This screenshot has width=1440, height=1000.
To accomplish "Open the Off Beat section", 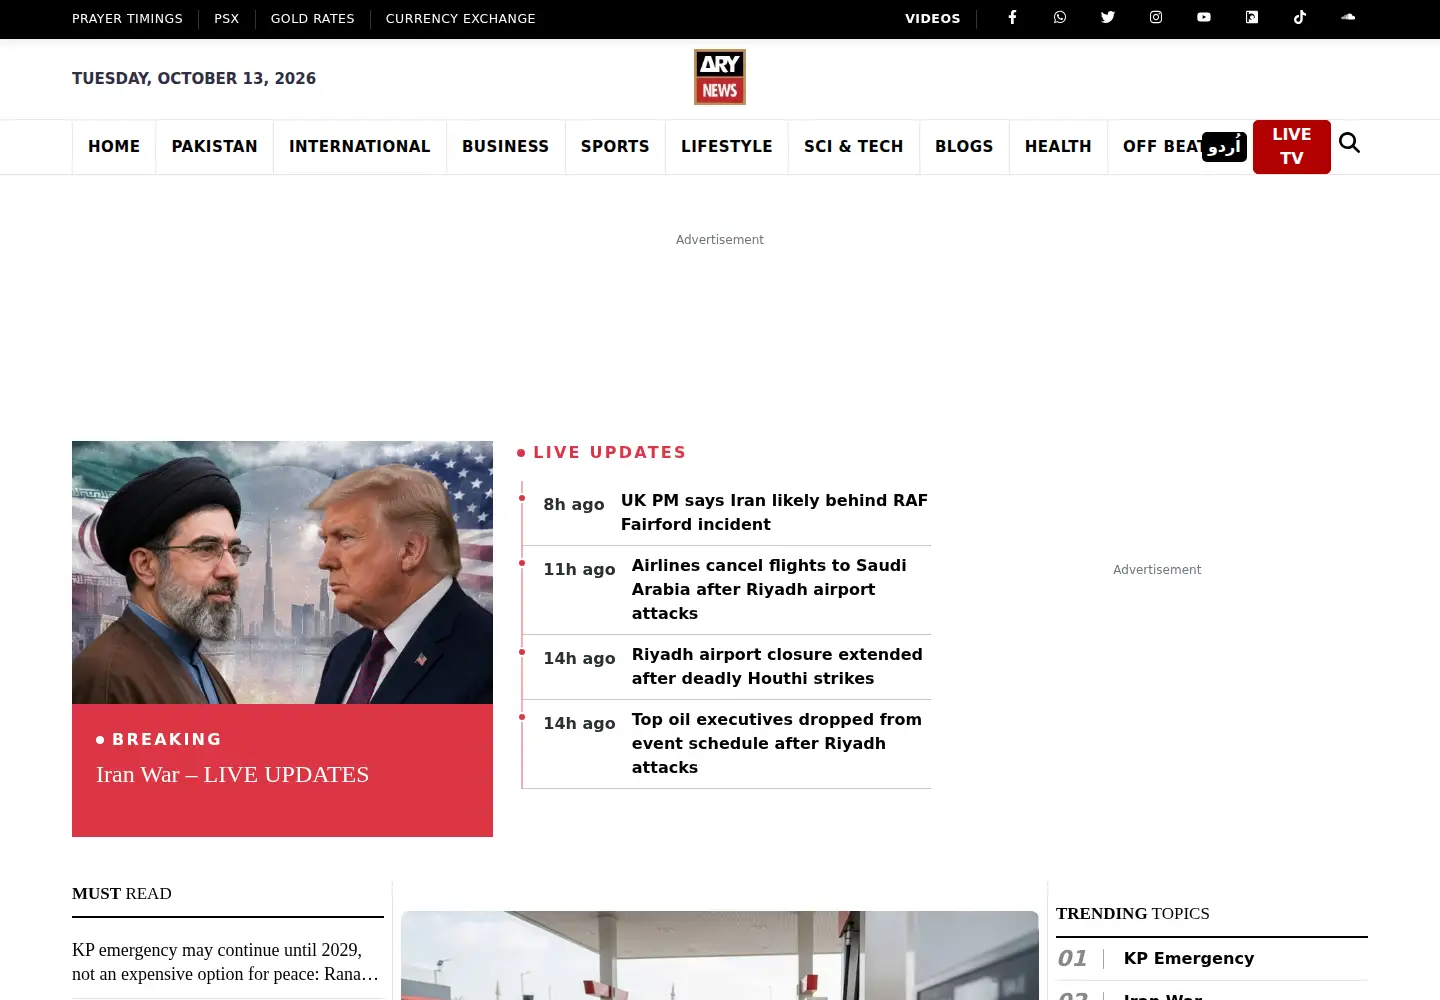I will click(x=1160, y=147).
